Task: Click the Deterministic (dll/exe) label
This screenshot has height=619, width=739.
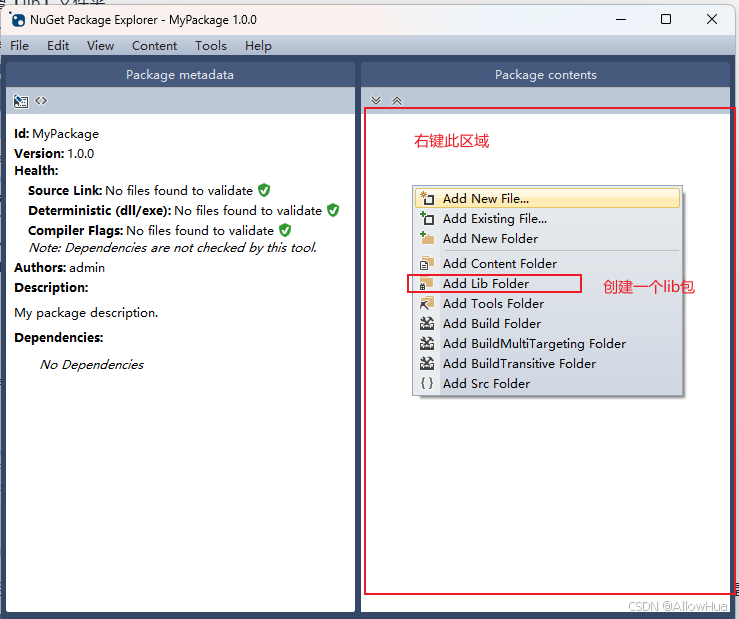Action: 100,210
